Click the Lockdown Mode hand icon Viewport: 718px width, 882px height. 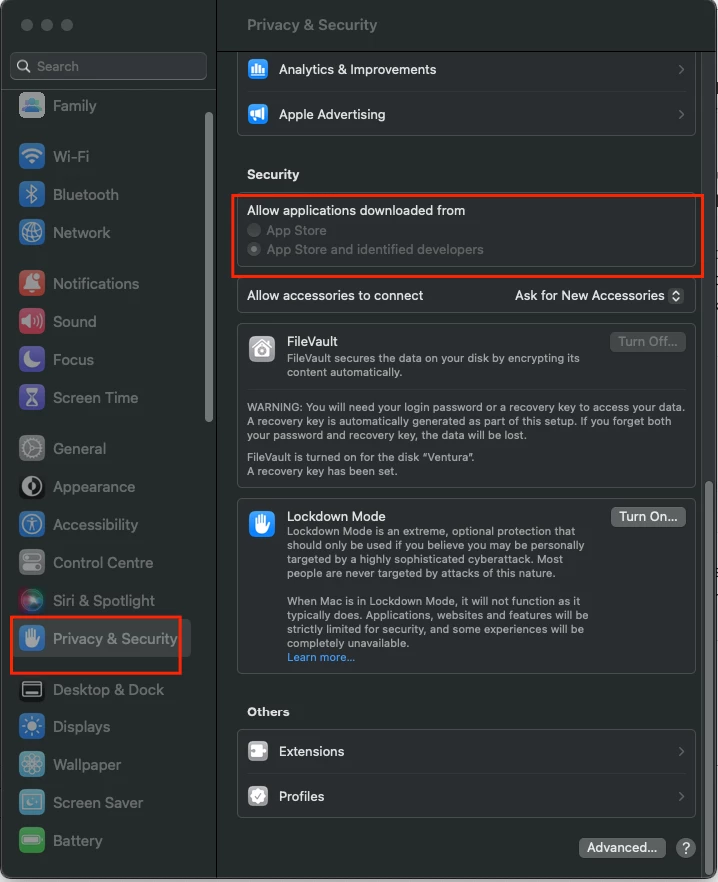click(262, 524)
